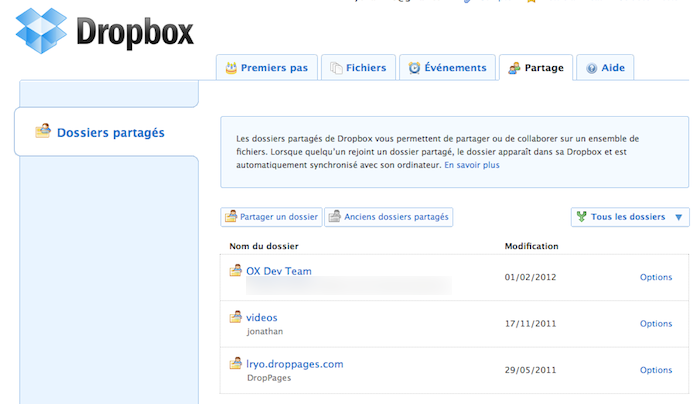The height and width of the screenshot is (404, 700).
Task: Click the shared folder icon beside OX Dev Team
Action: pyautogui.click(x=236, y=271)
